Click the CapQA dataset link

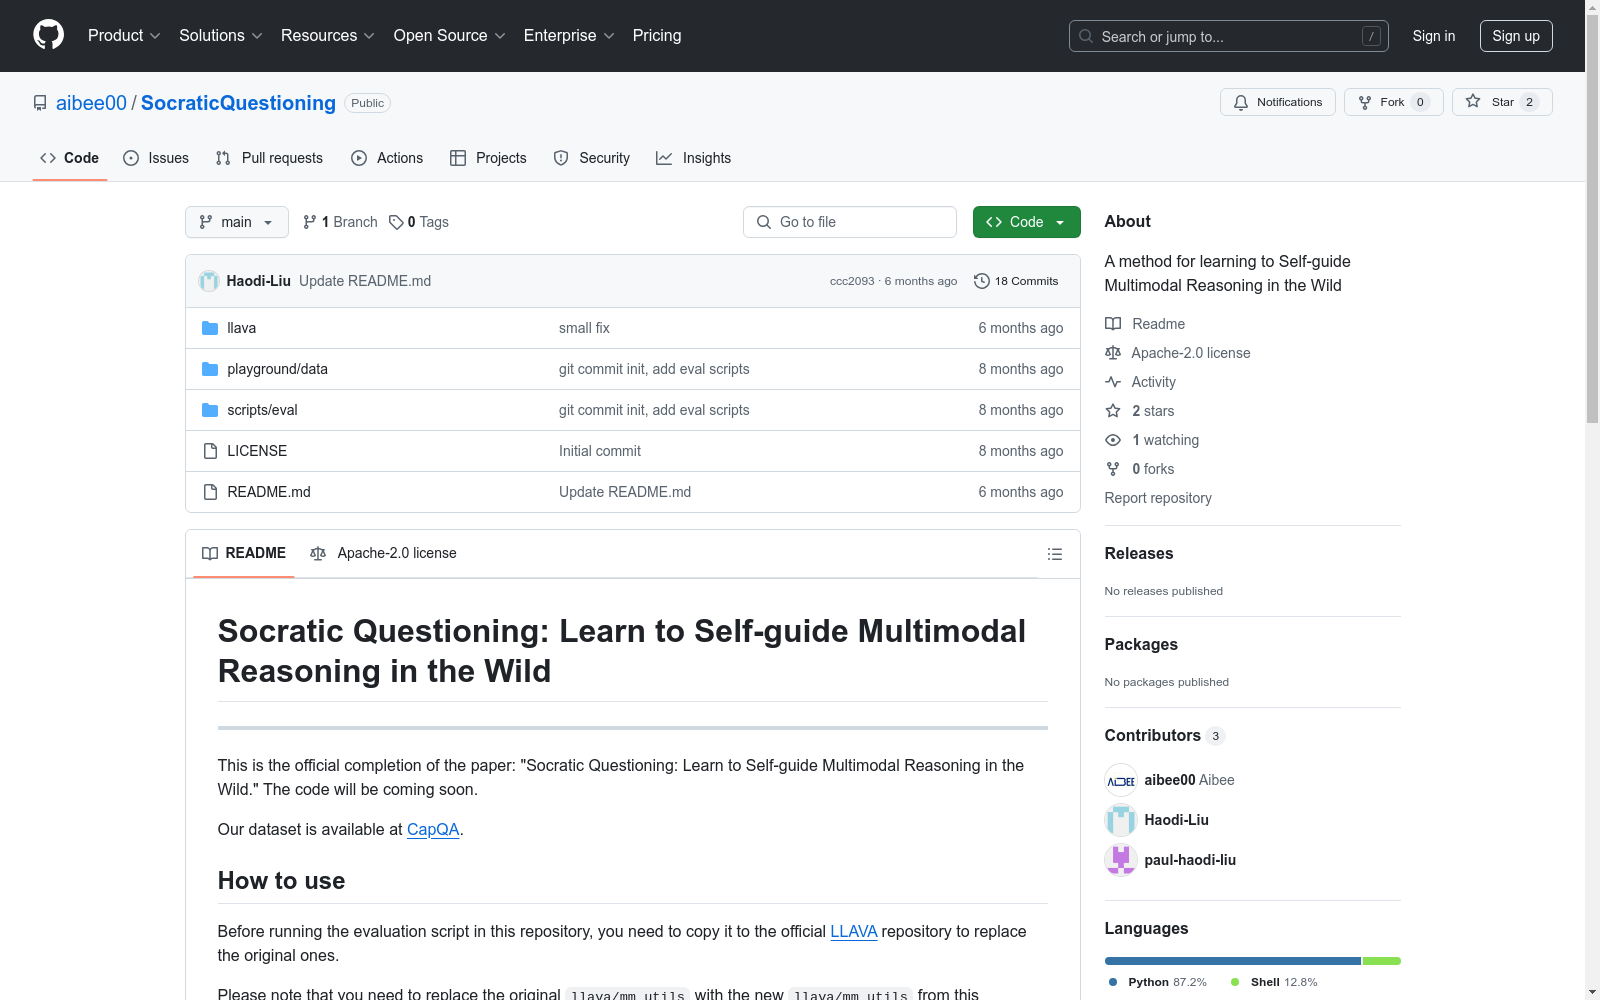pyautogui.click(x=433, y=829)
